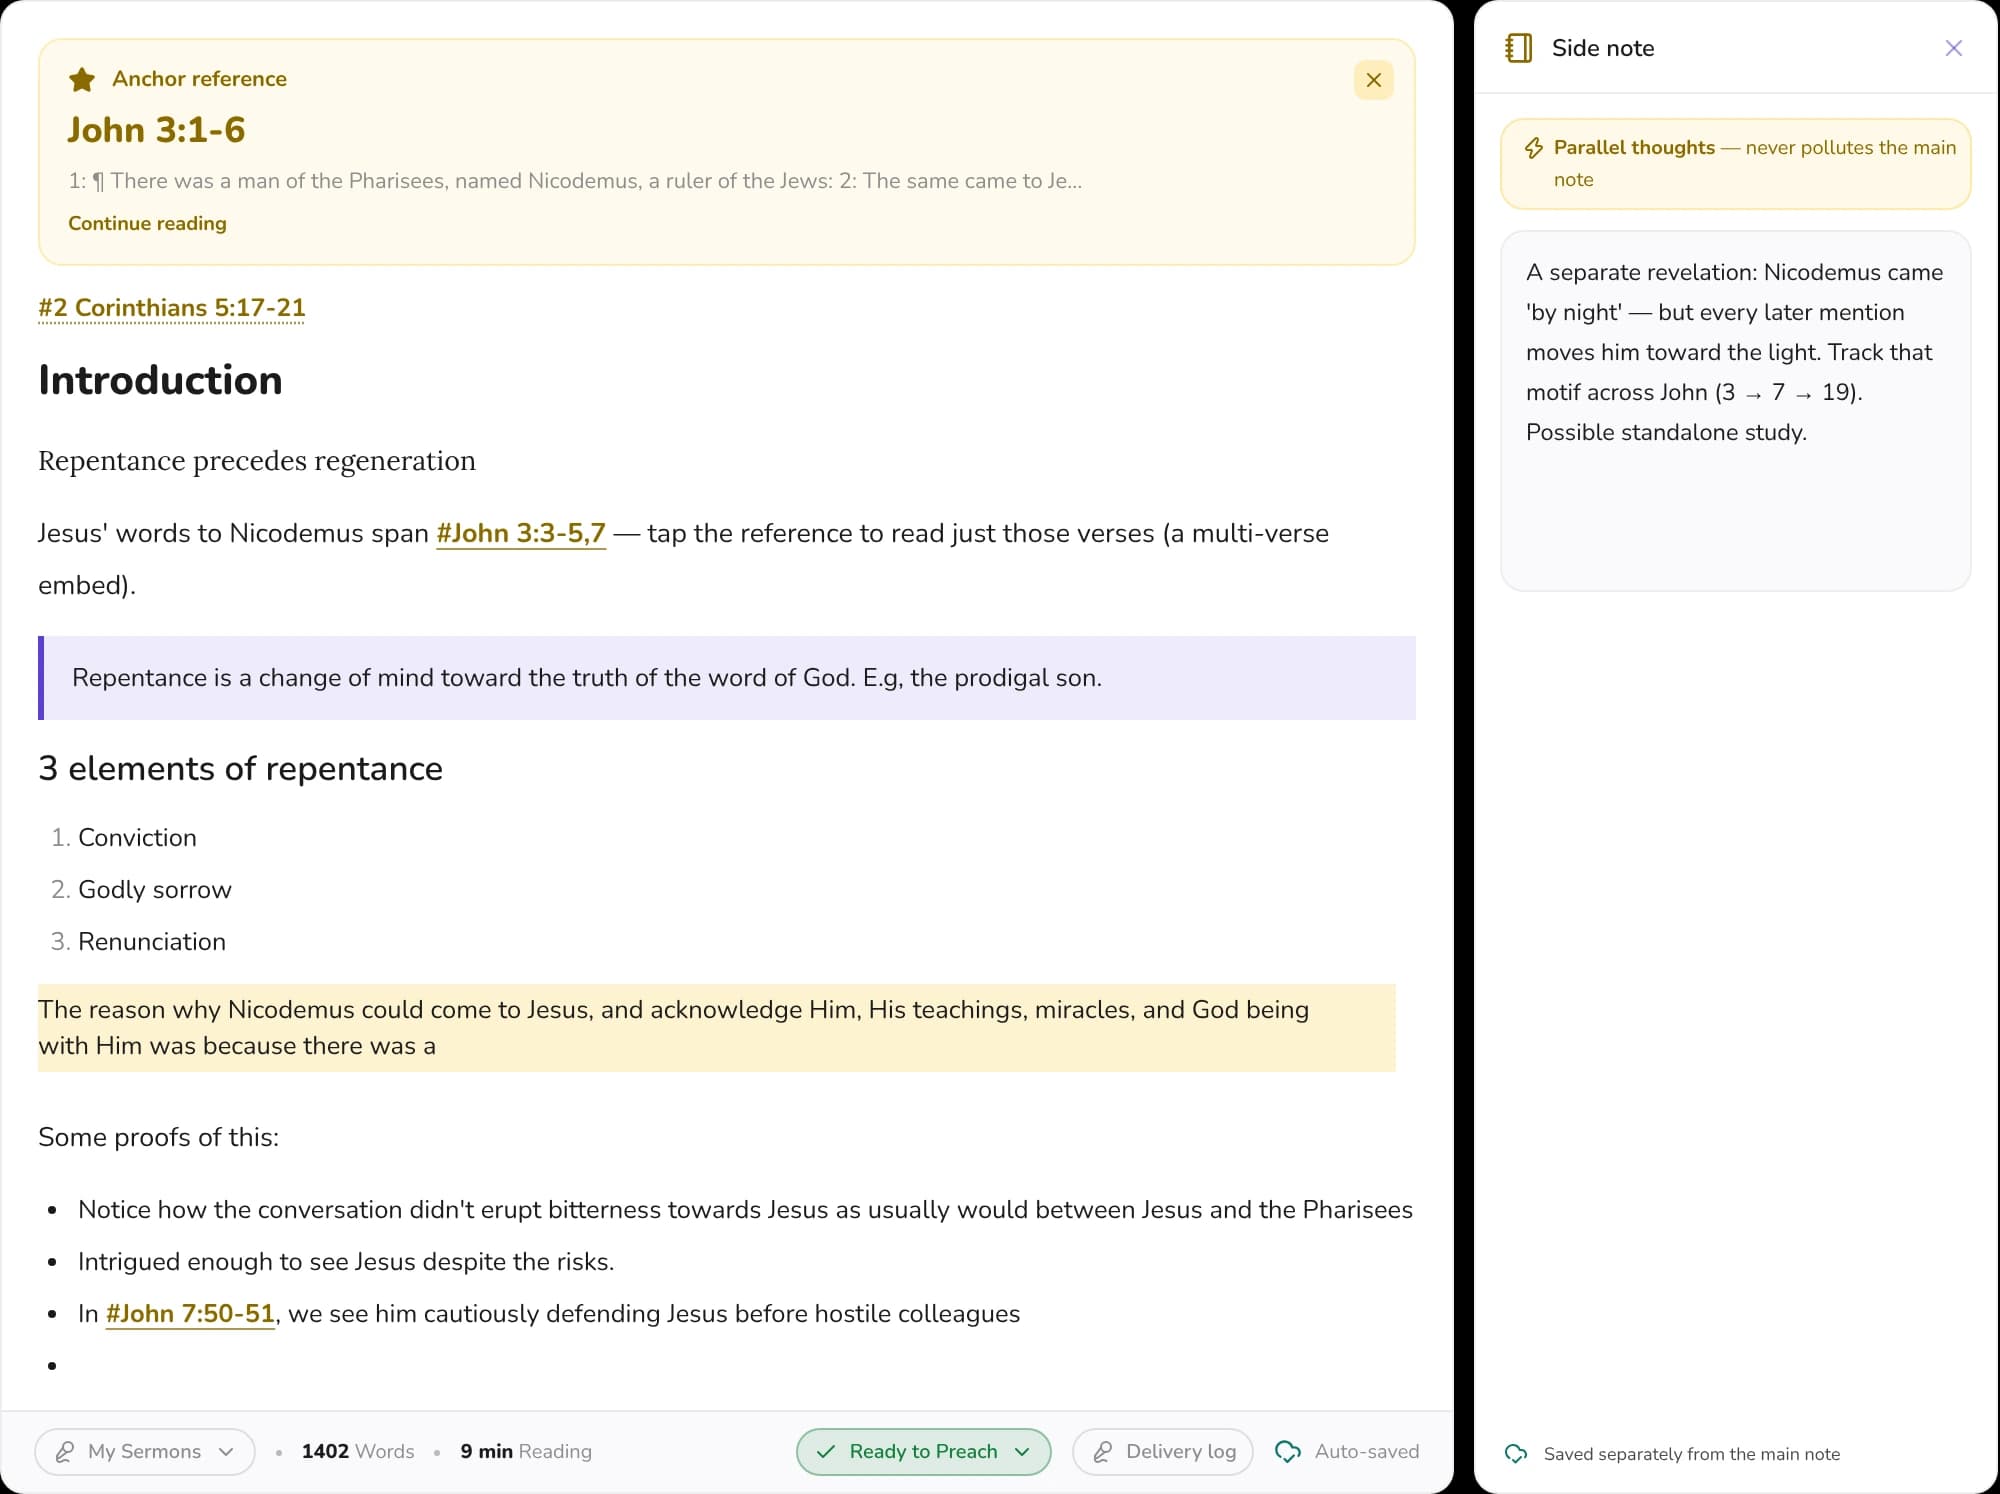2000x1494 pixels.
Task: Click the 'Conviction' list item
Action: (x=137, y=837)
